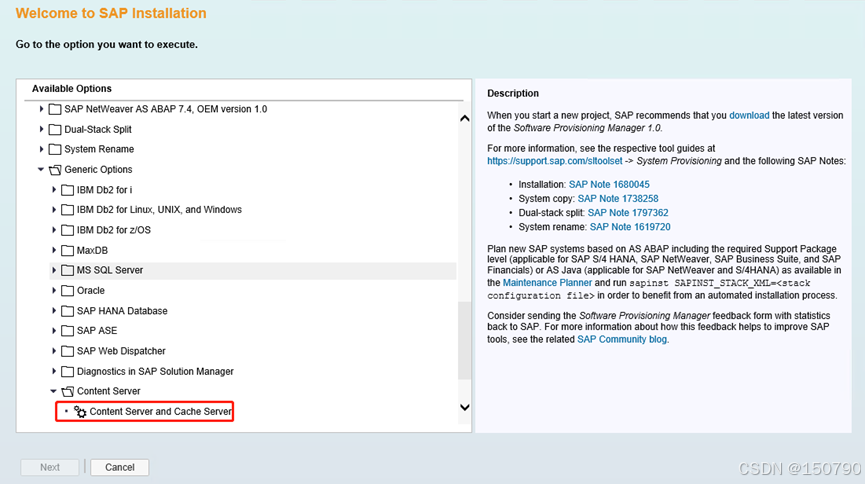
Task: Expand the MaxDB node
Action: (54, 250)
